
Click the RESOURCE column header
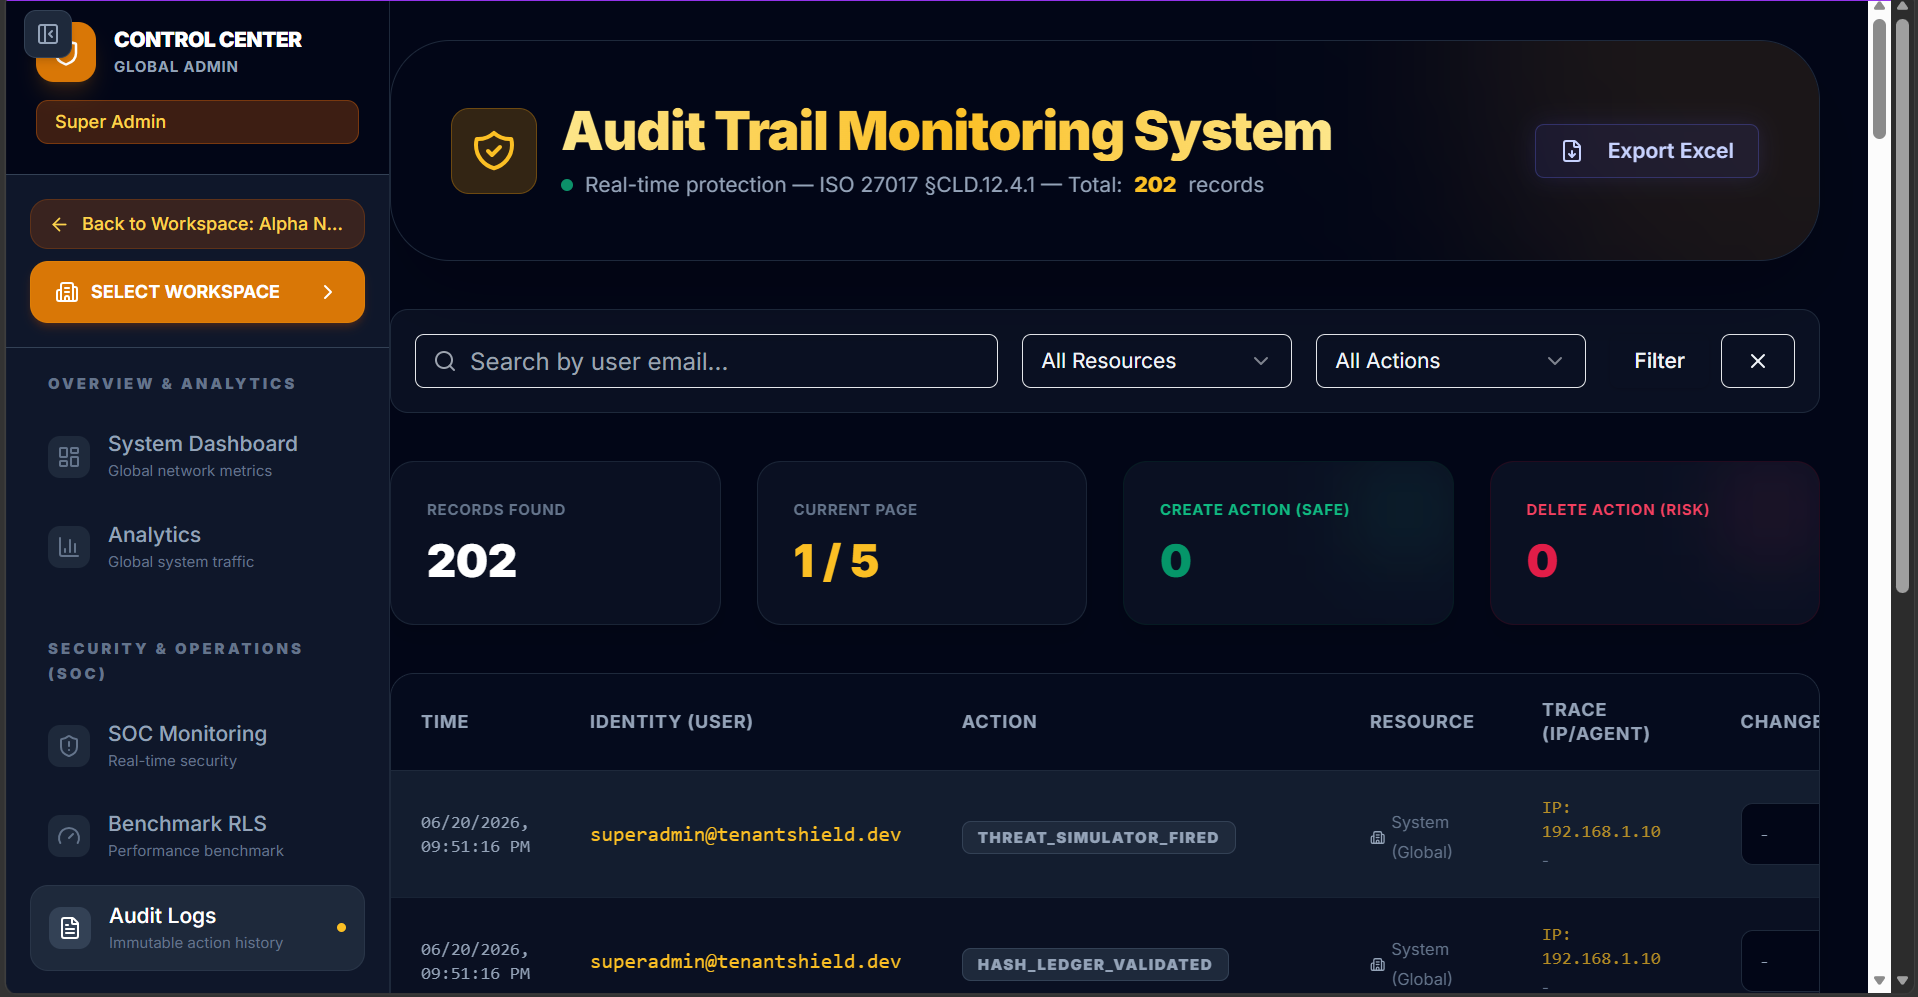[1421, 722]
